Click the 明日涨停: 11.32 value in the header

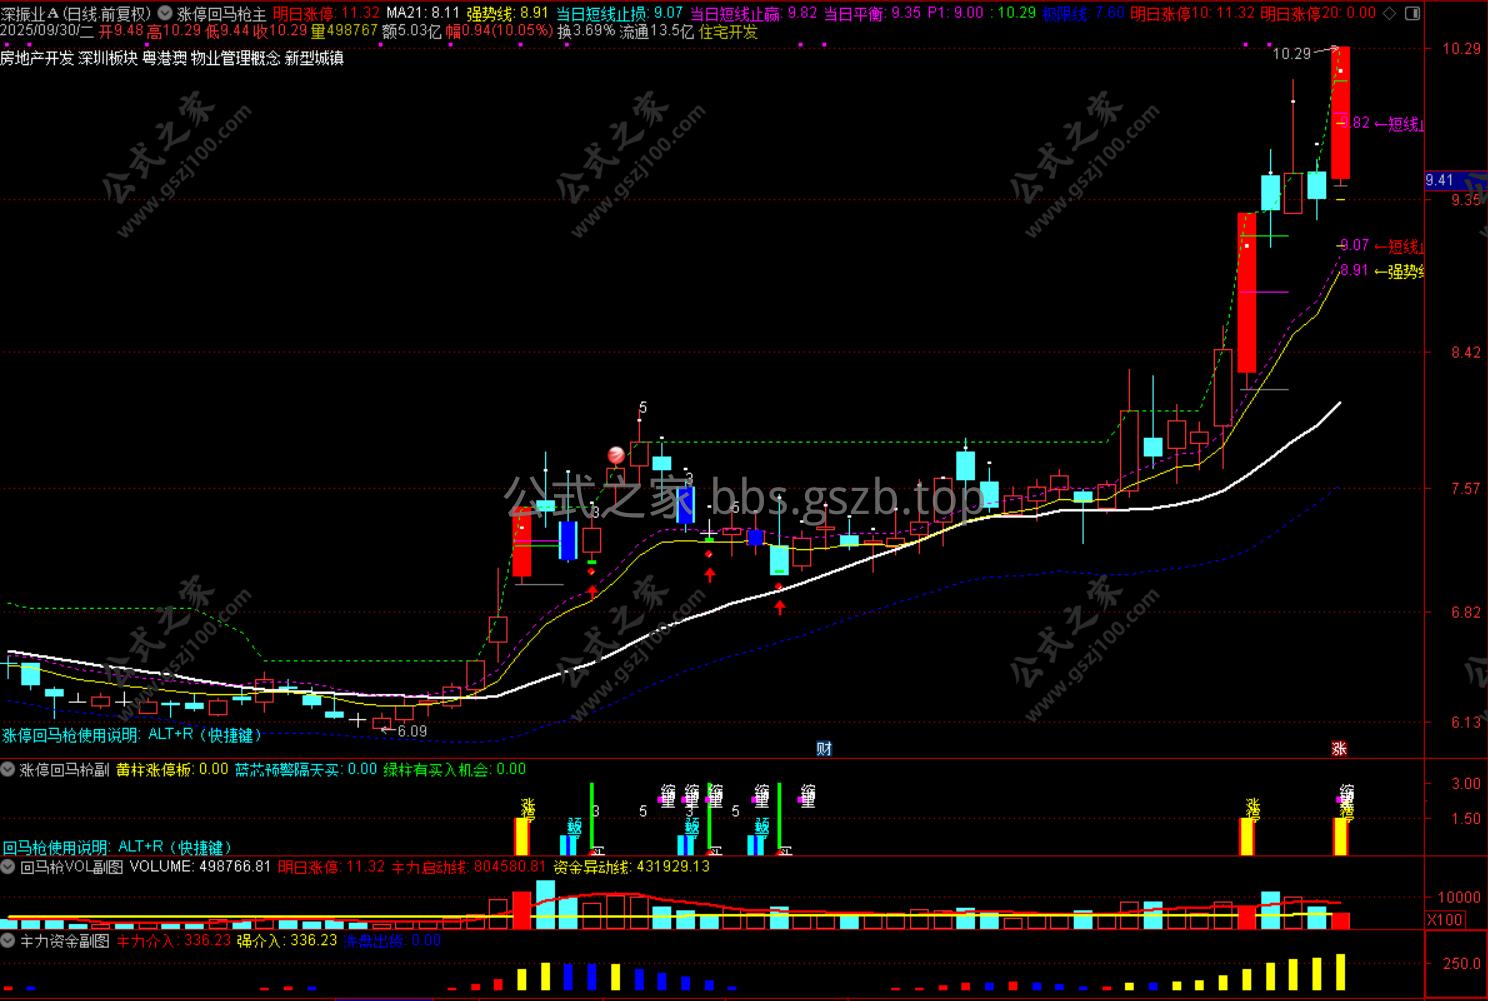(x=326, y=13)
